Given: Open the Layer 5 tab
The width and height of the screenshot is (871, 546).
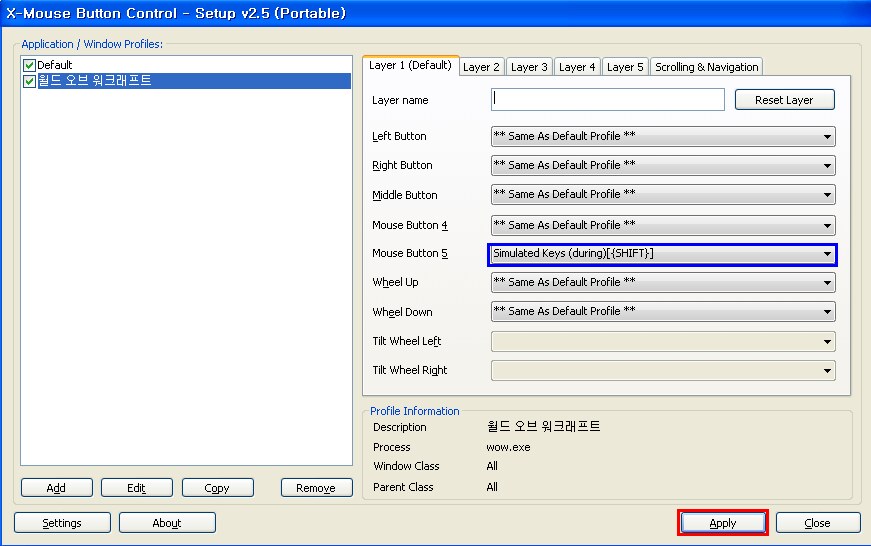Looking at the screenshot, I should tap(625, 67).
